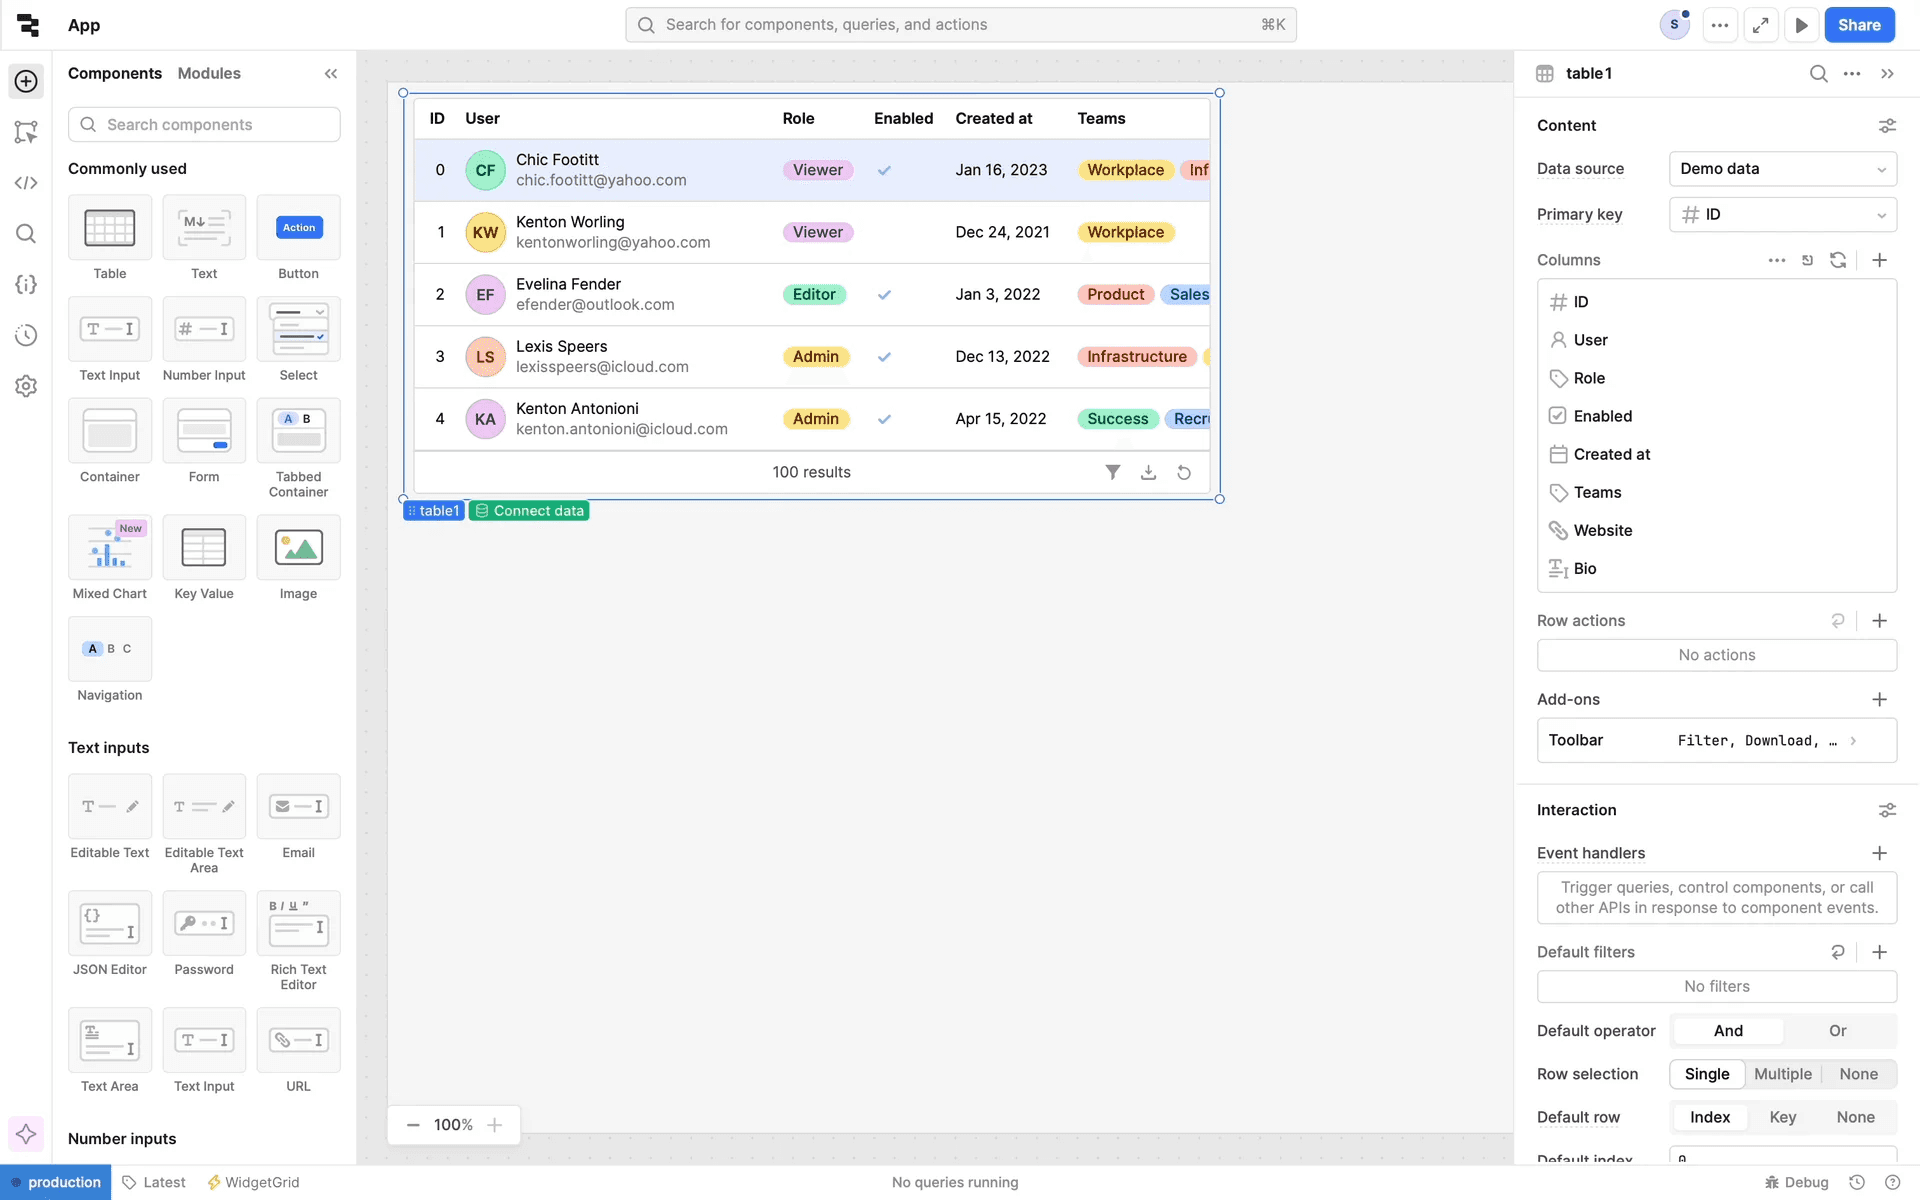This screenshot has width=1920, height=1200.
Task: Click the table download icon
Action: pos(1148,472)
